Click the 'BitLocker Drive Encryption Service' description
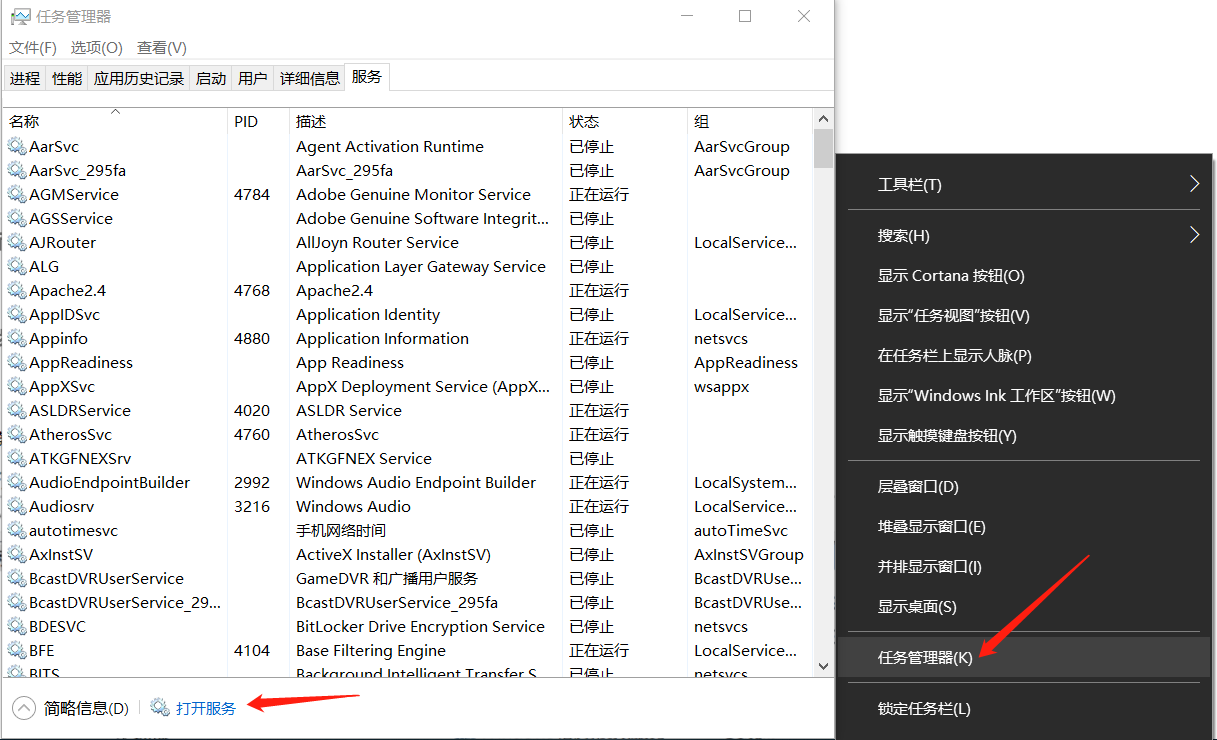Screen dimensions: 1217x740 [x=420, y=626]
